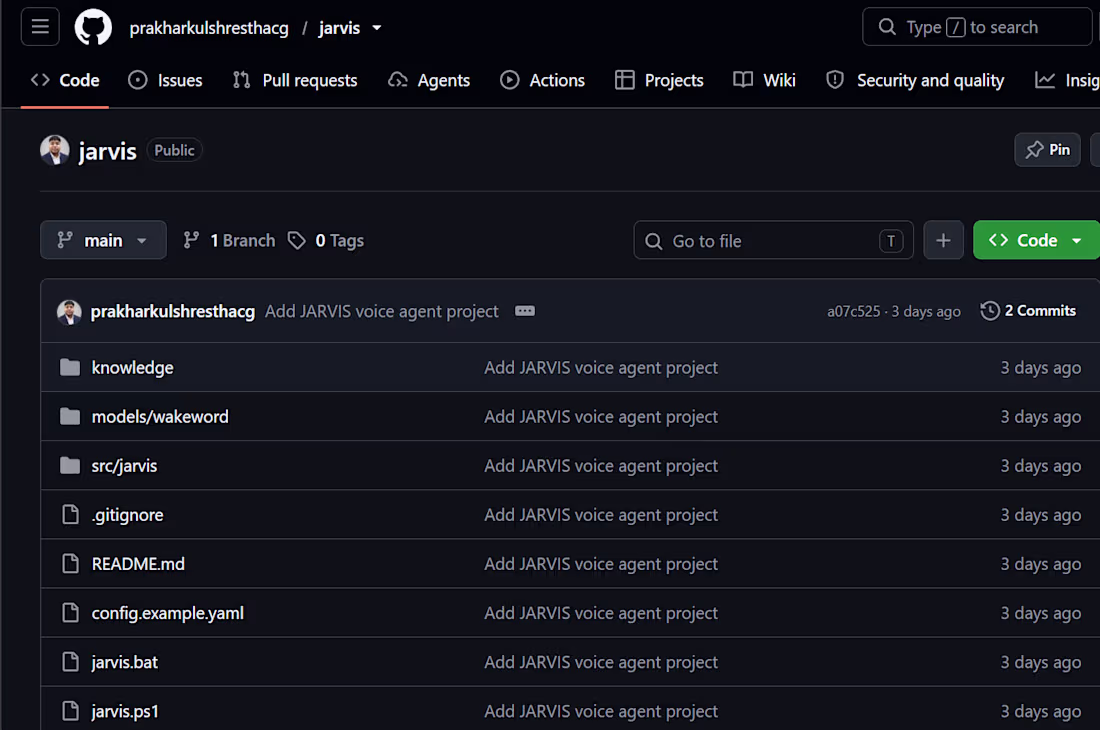Open the Wiki tab
This screenshot has width=1100, height=730.
click(765, 81)
